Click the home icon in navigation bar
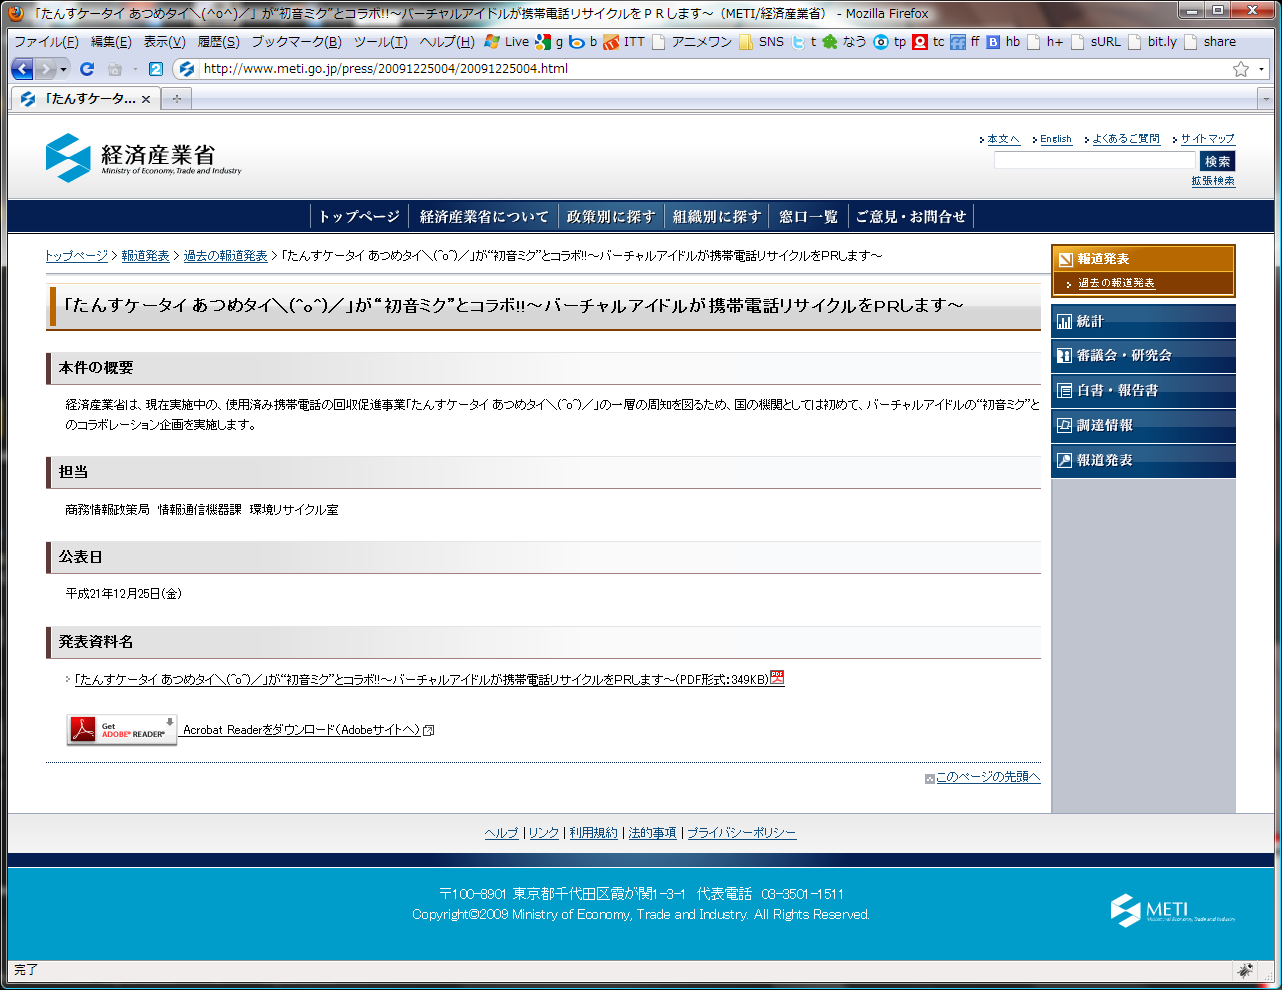 [x=115, y=69]
